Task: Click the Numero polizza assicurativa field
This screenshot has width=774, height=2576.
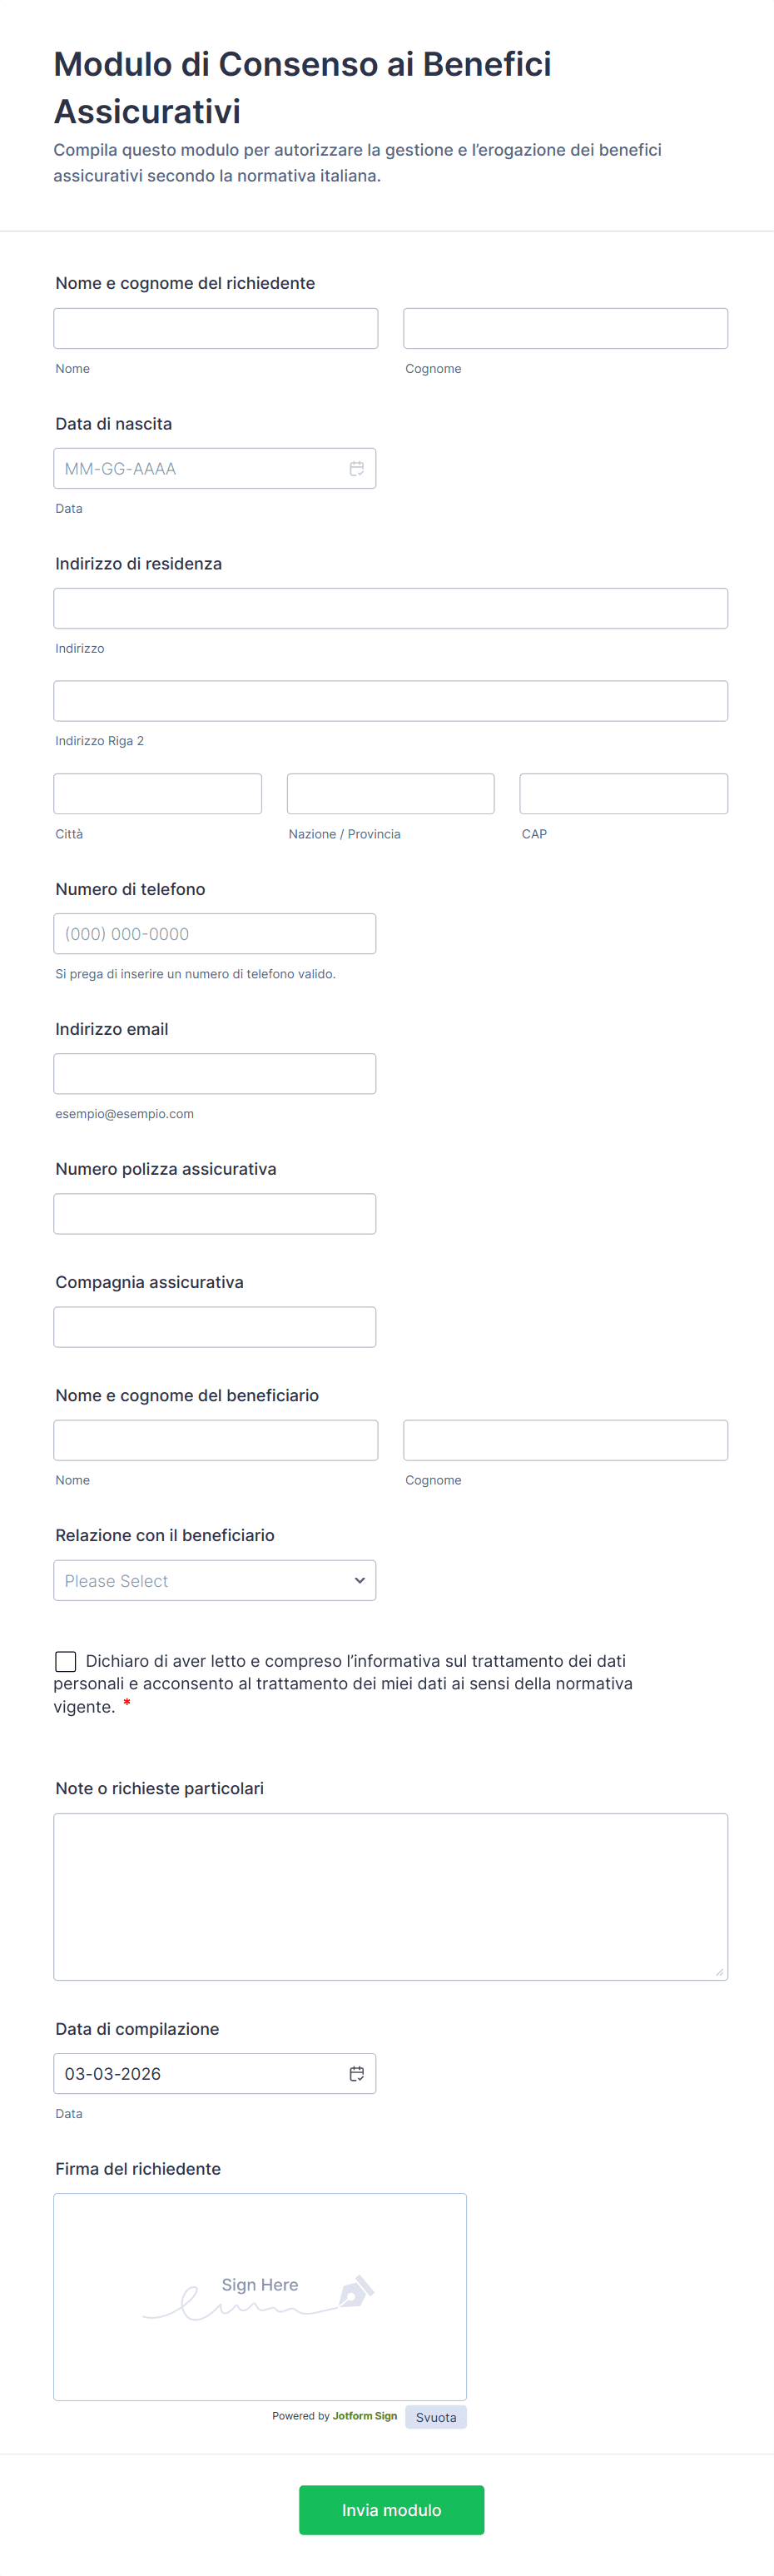Action: point(215,1214)
